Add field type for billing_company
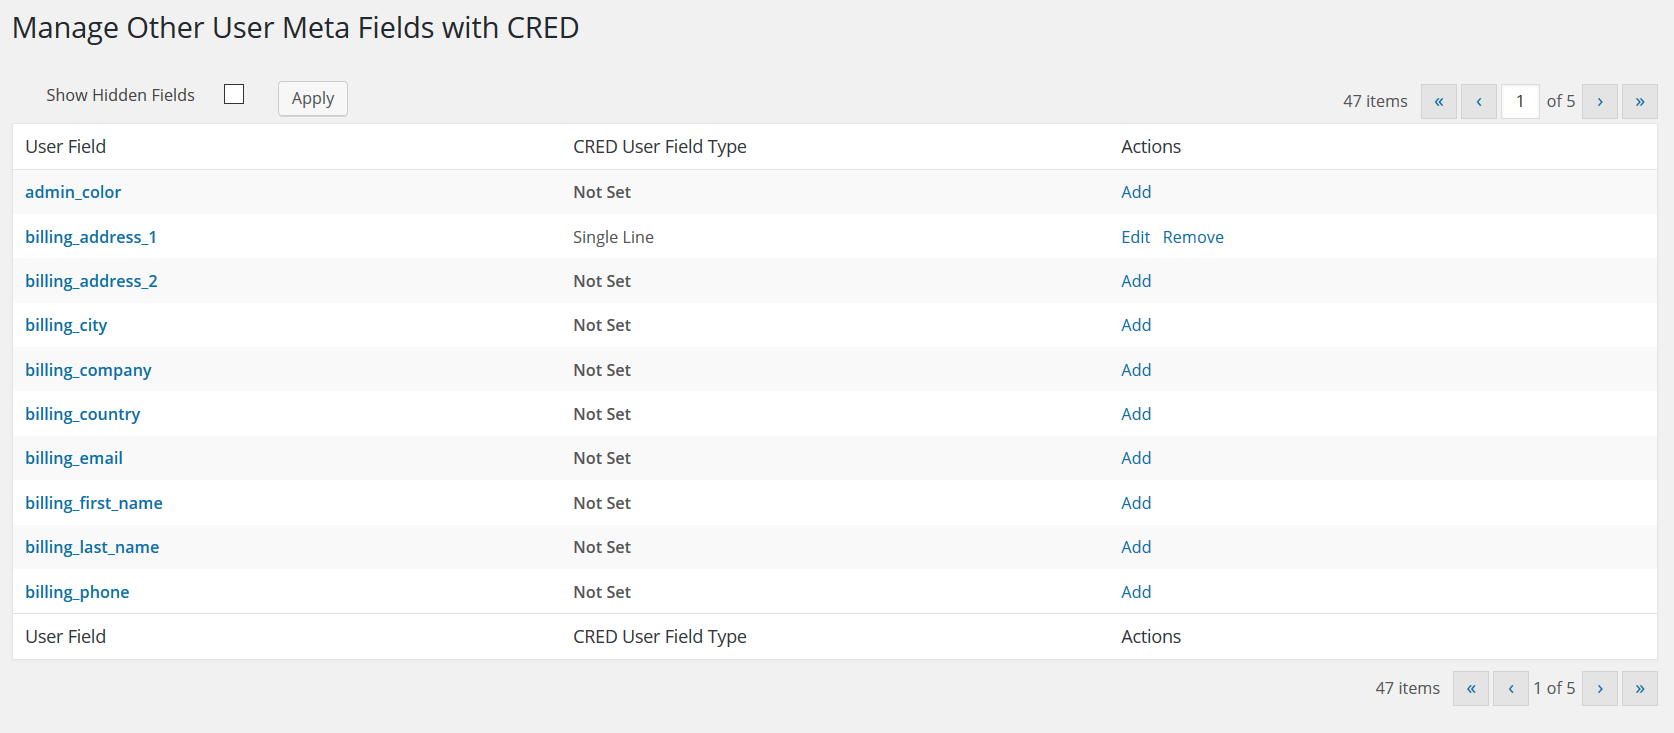 [x=1136, y=370]
